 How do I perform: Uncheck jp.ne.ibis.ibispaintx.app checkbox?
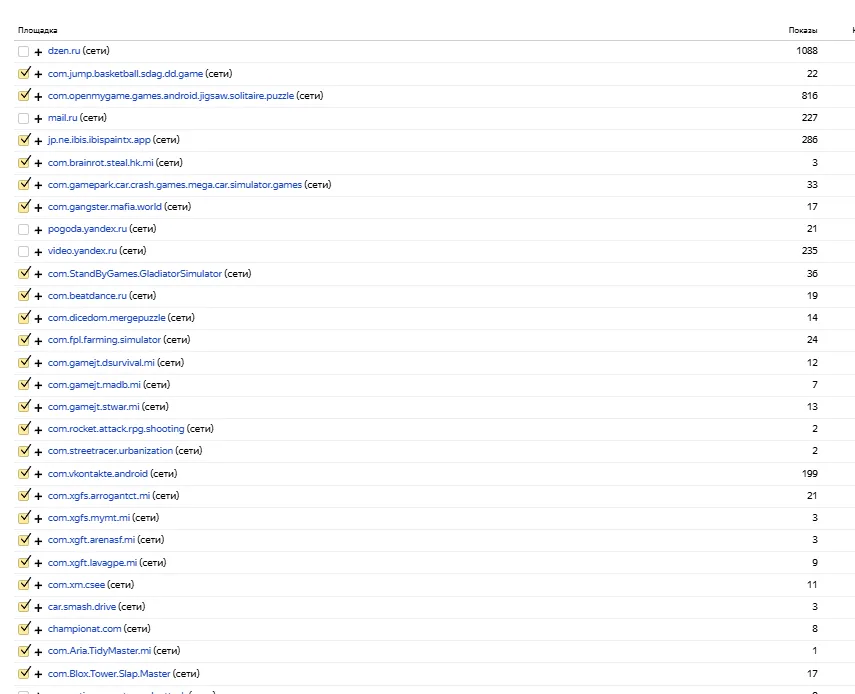(x=23, y=140)
